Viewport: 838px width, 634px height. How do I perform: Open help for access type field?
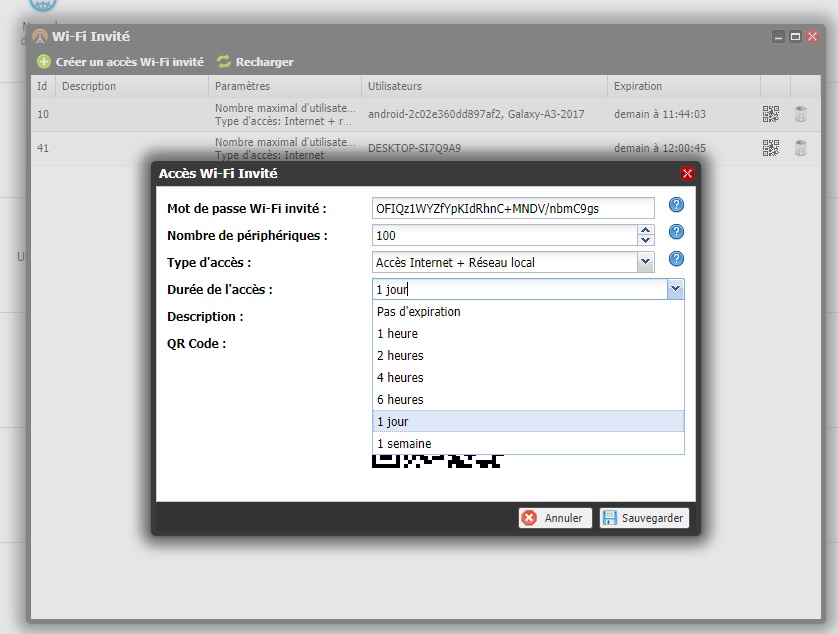[676, 259]
